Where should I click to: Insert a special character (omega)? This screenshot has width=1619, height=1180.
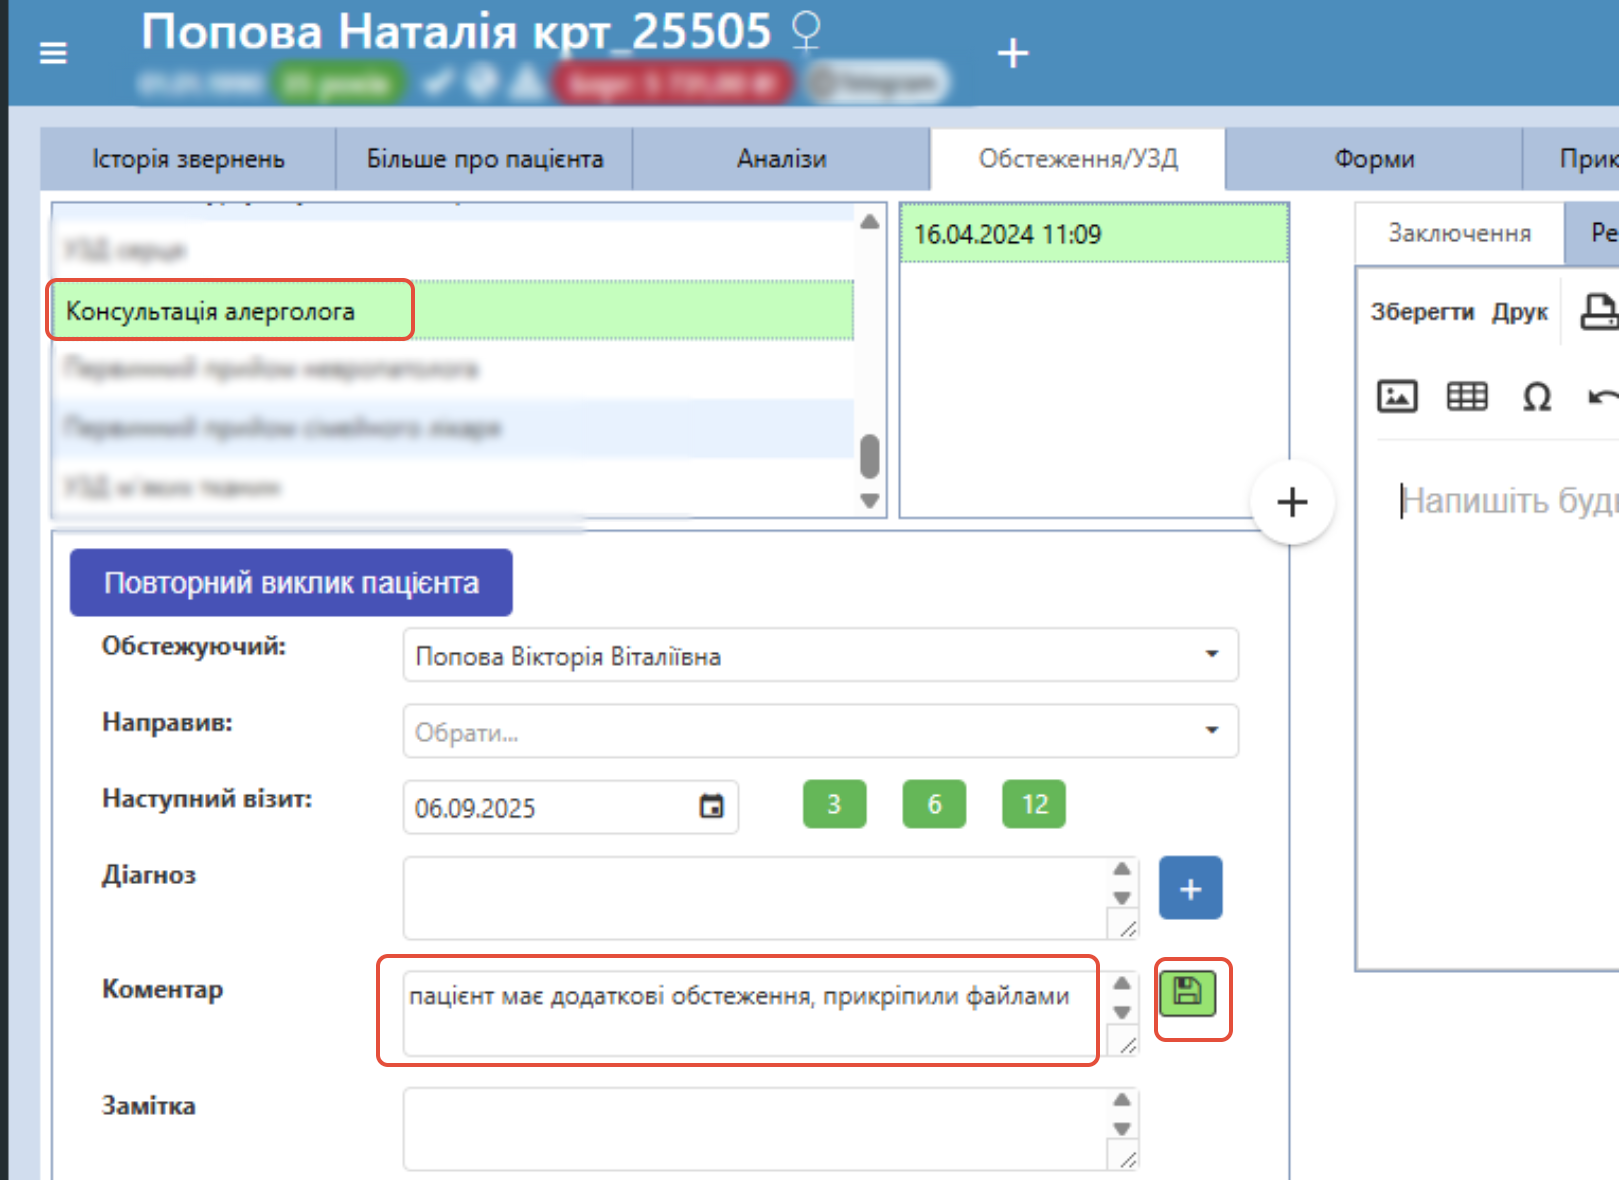tap(1537, 397)
